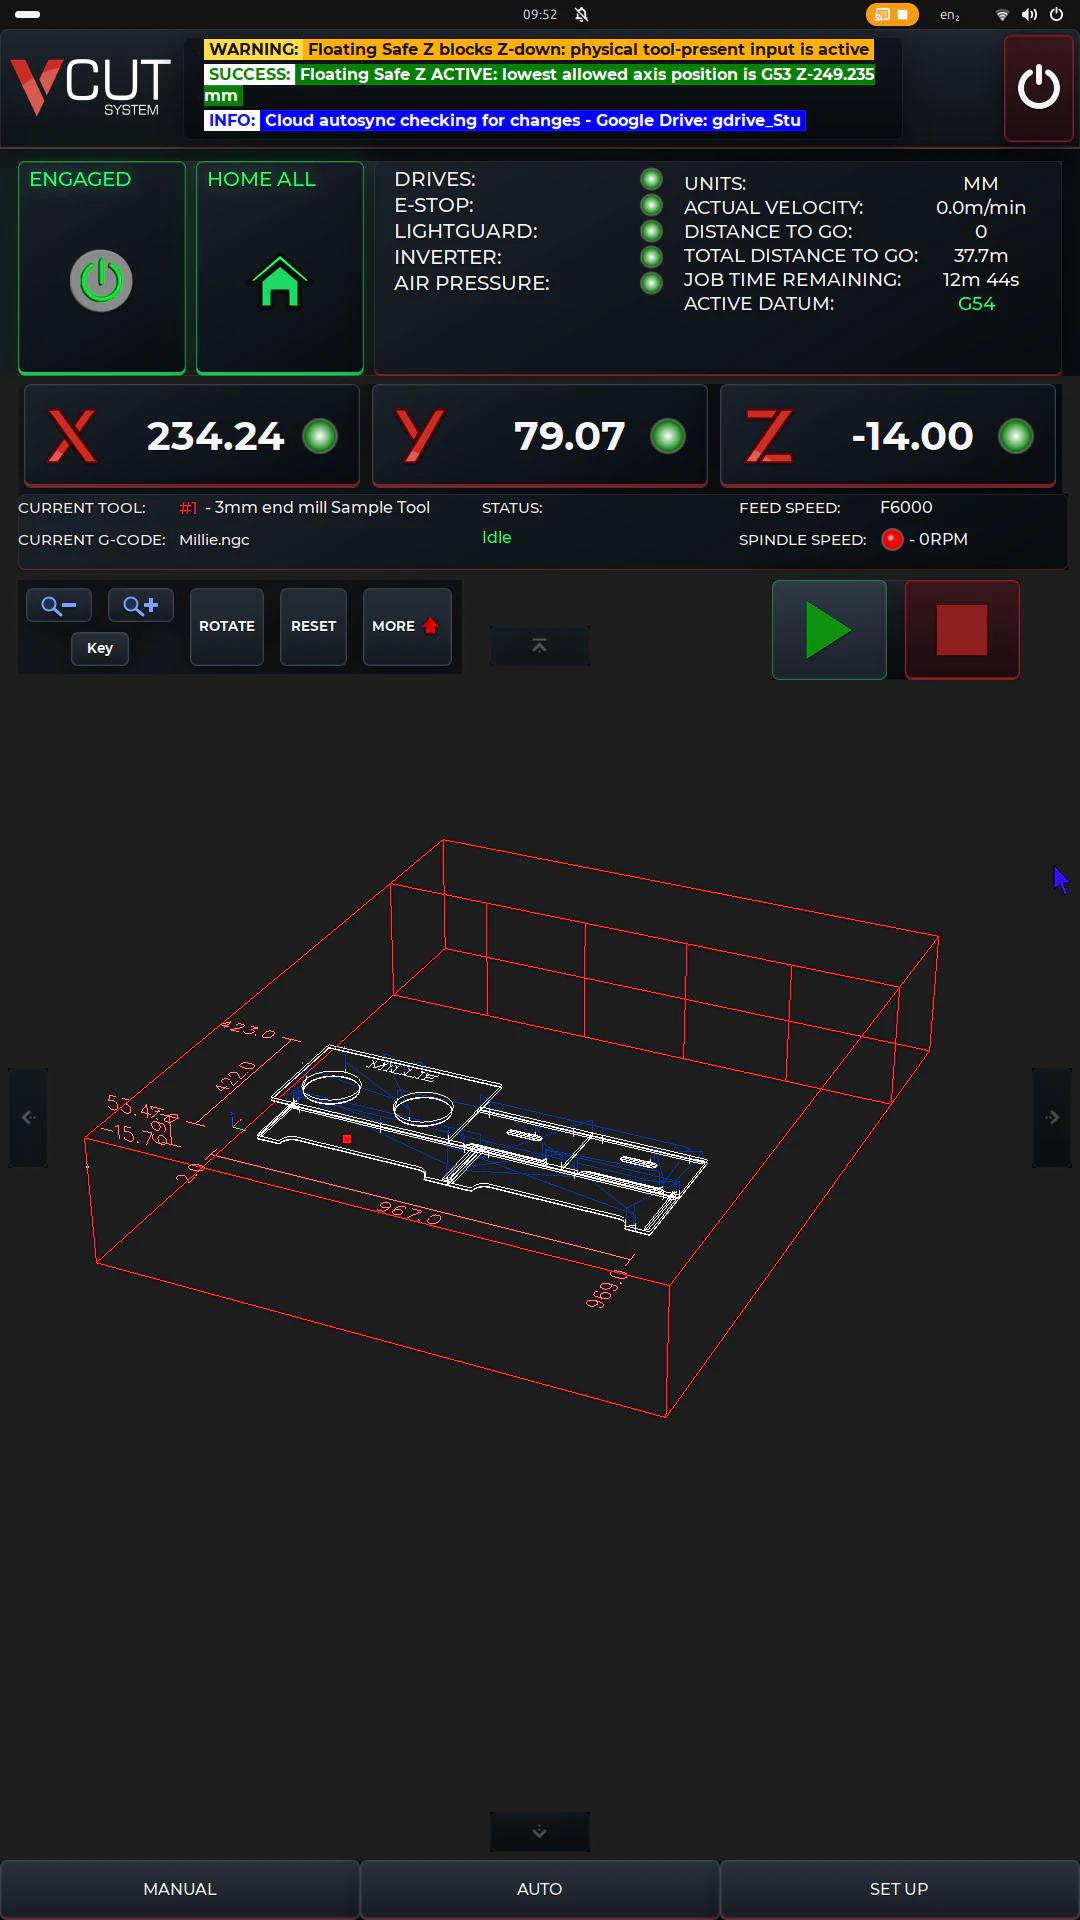Click the Y axis value 79.07
This screenshot has height=1920, width=1080.
coord(569,436)
